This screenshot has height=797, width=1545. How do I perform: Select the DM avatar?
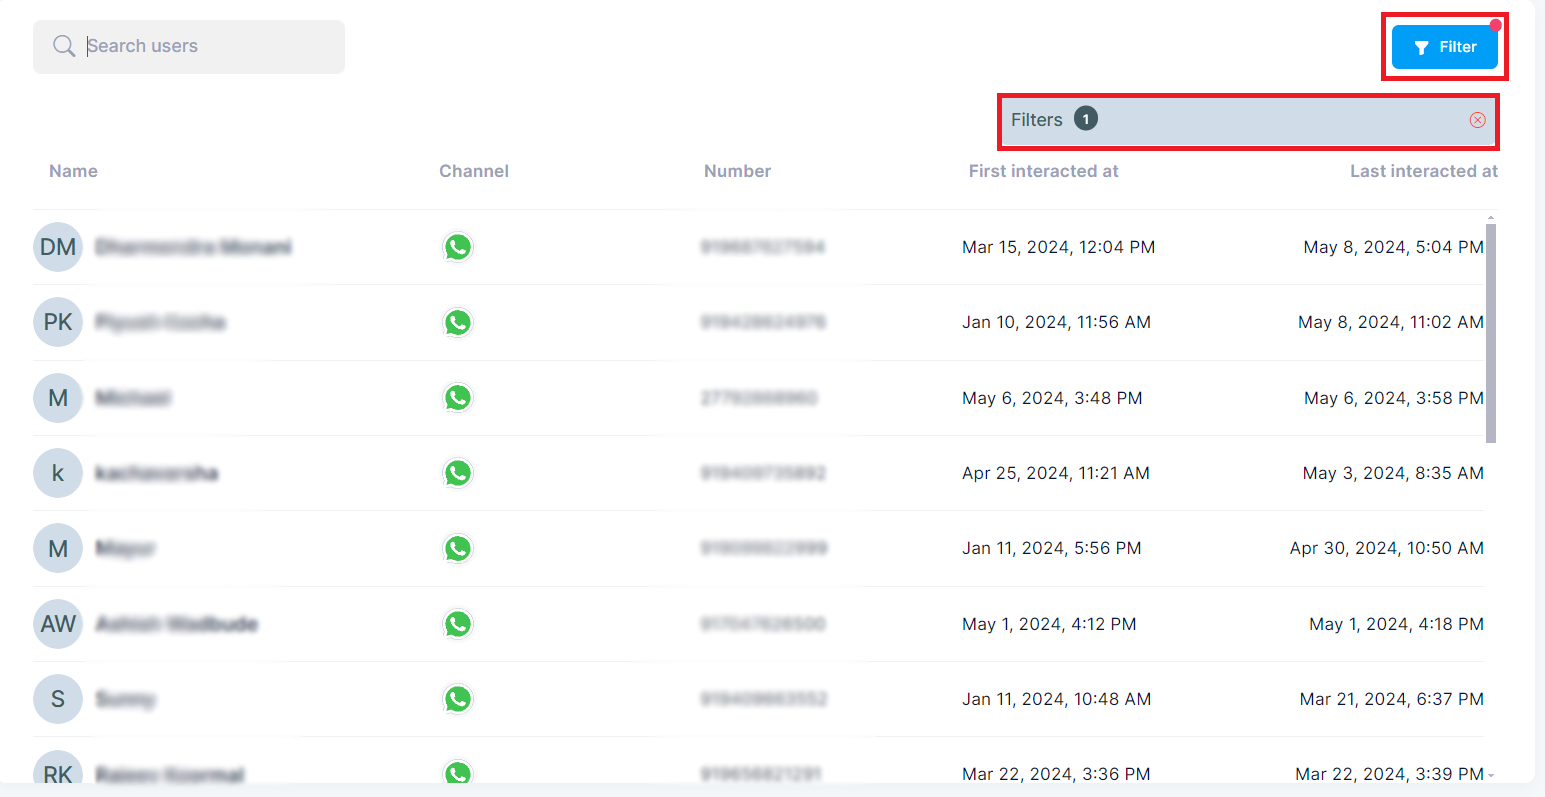click(x=58, y=247)
